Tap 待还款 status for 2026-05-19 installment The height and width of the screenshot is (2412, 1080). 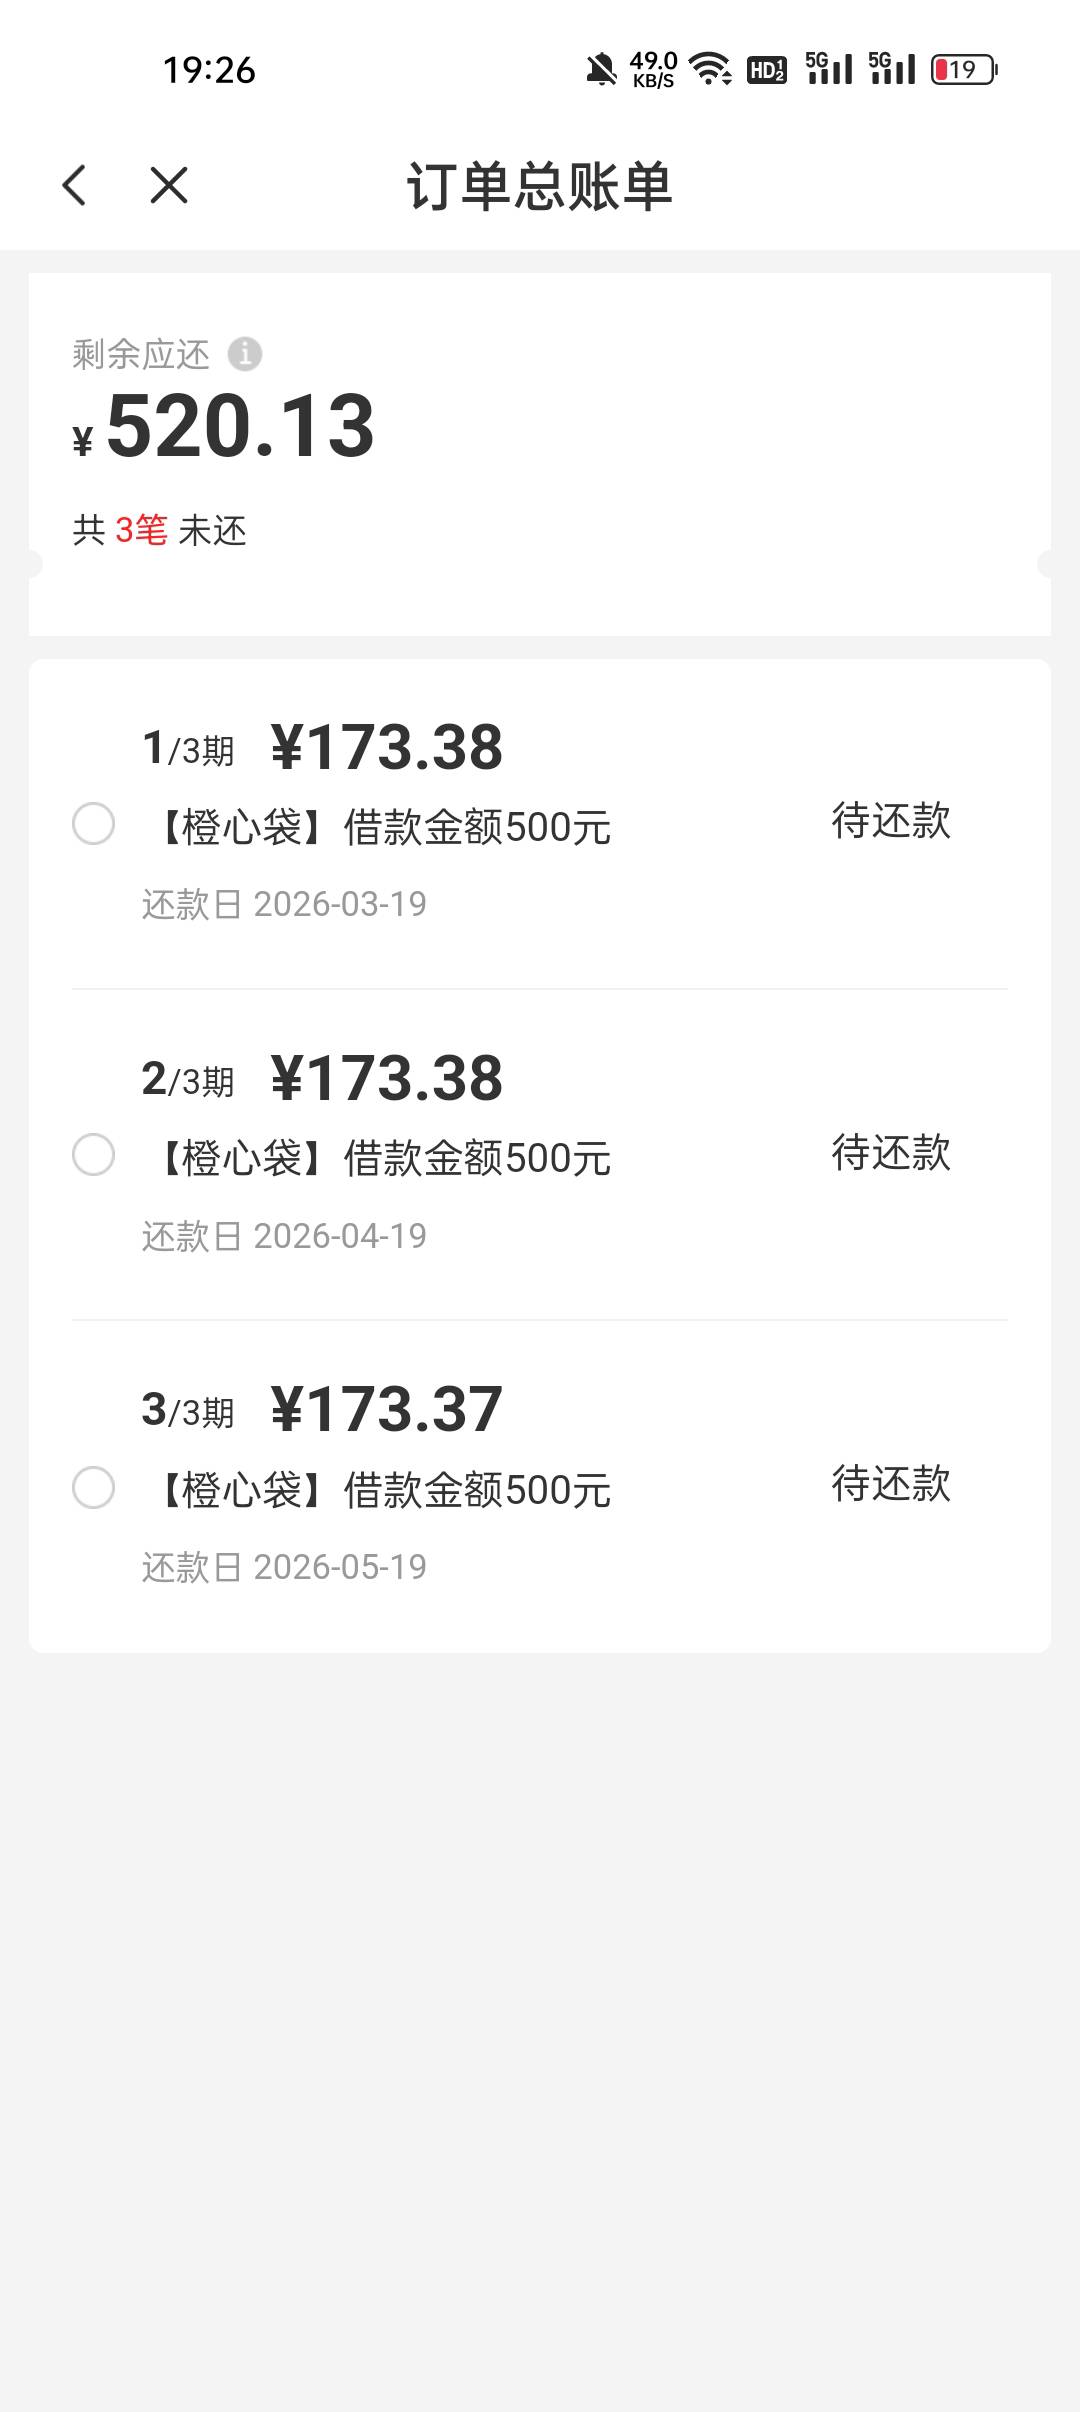[890, 1483]
